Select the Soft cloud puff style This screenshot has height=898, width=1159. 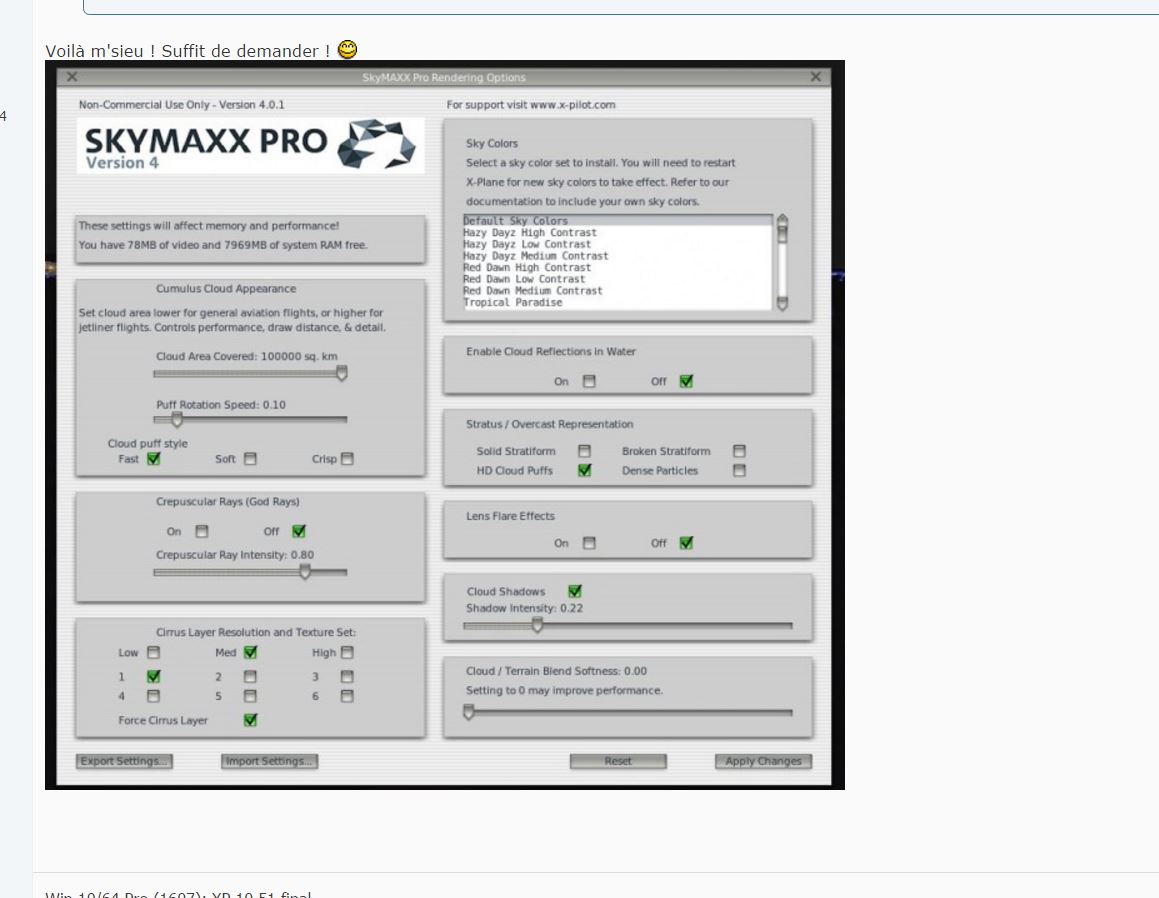click(251, 459)
